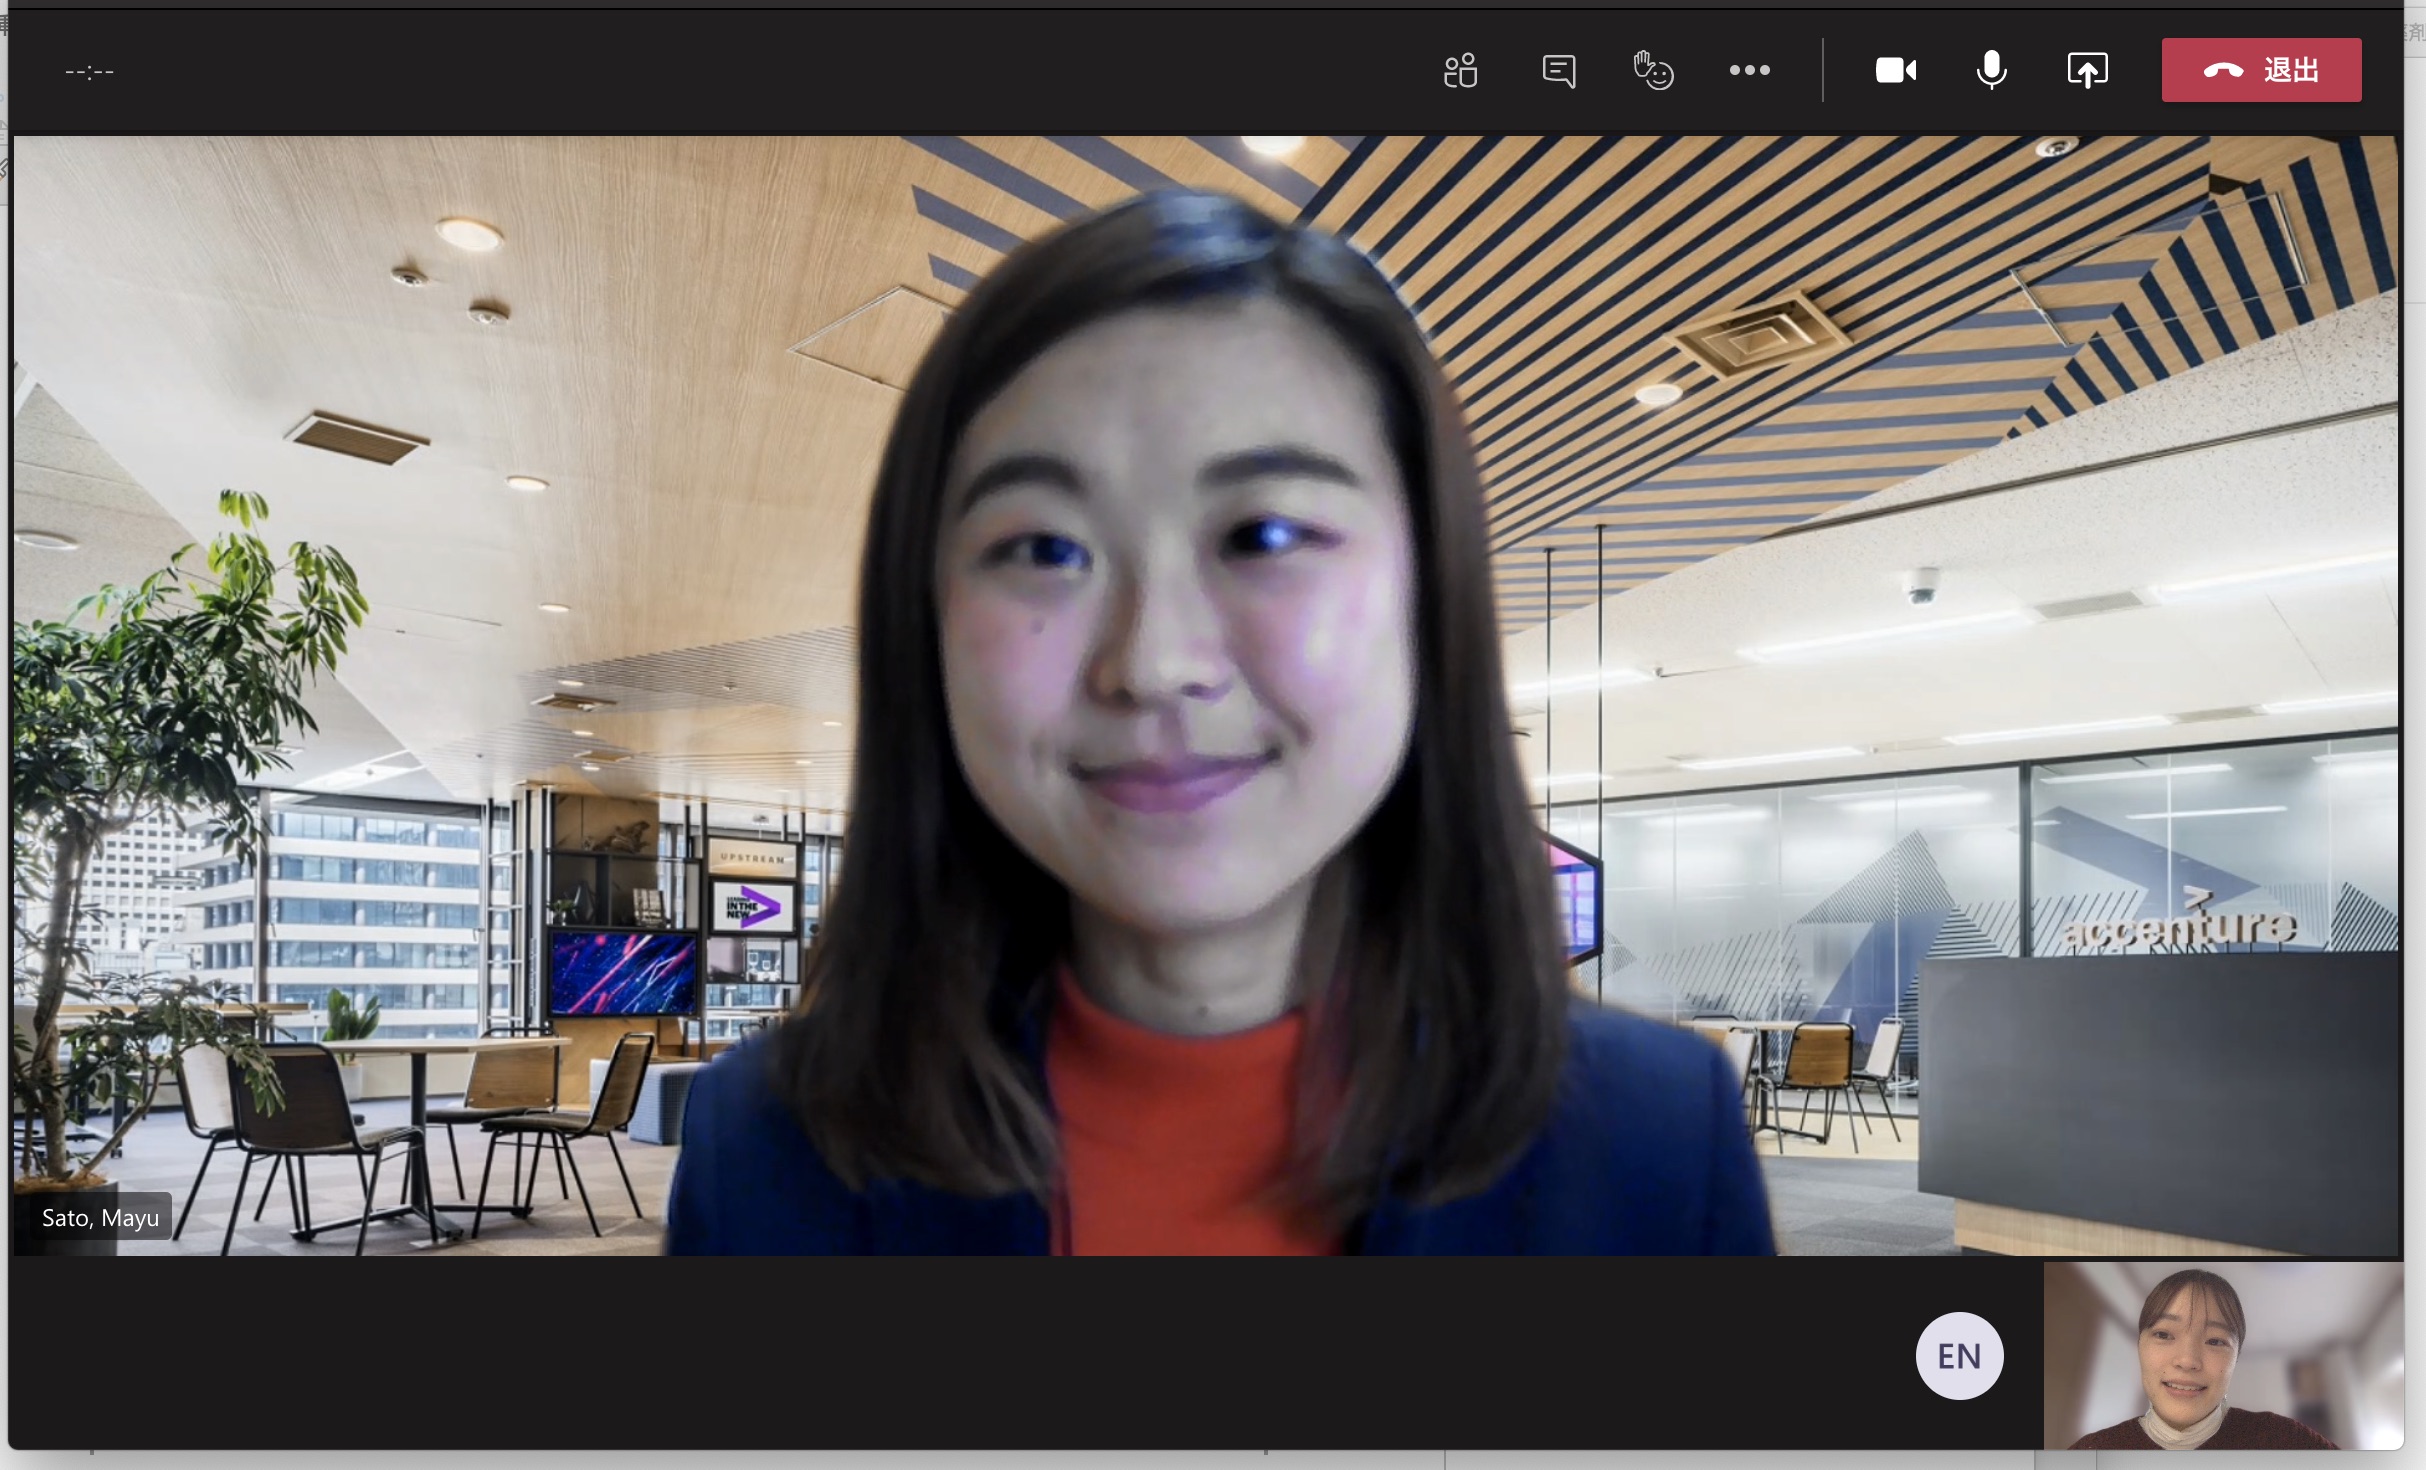This screenshot has width=2426, height=1470.
Task: Open the meeting chat conversation
Action: click(x=1558, y=71)
